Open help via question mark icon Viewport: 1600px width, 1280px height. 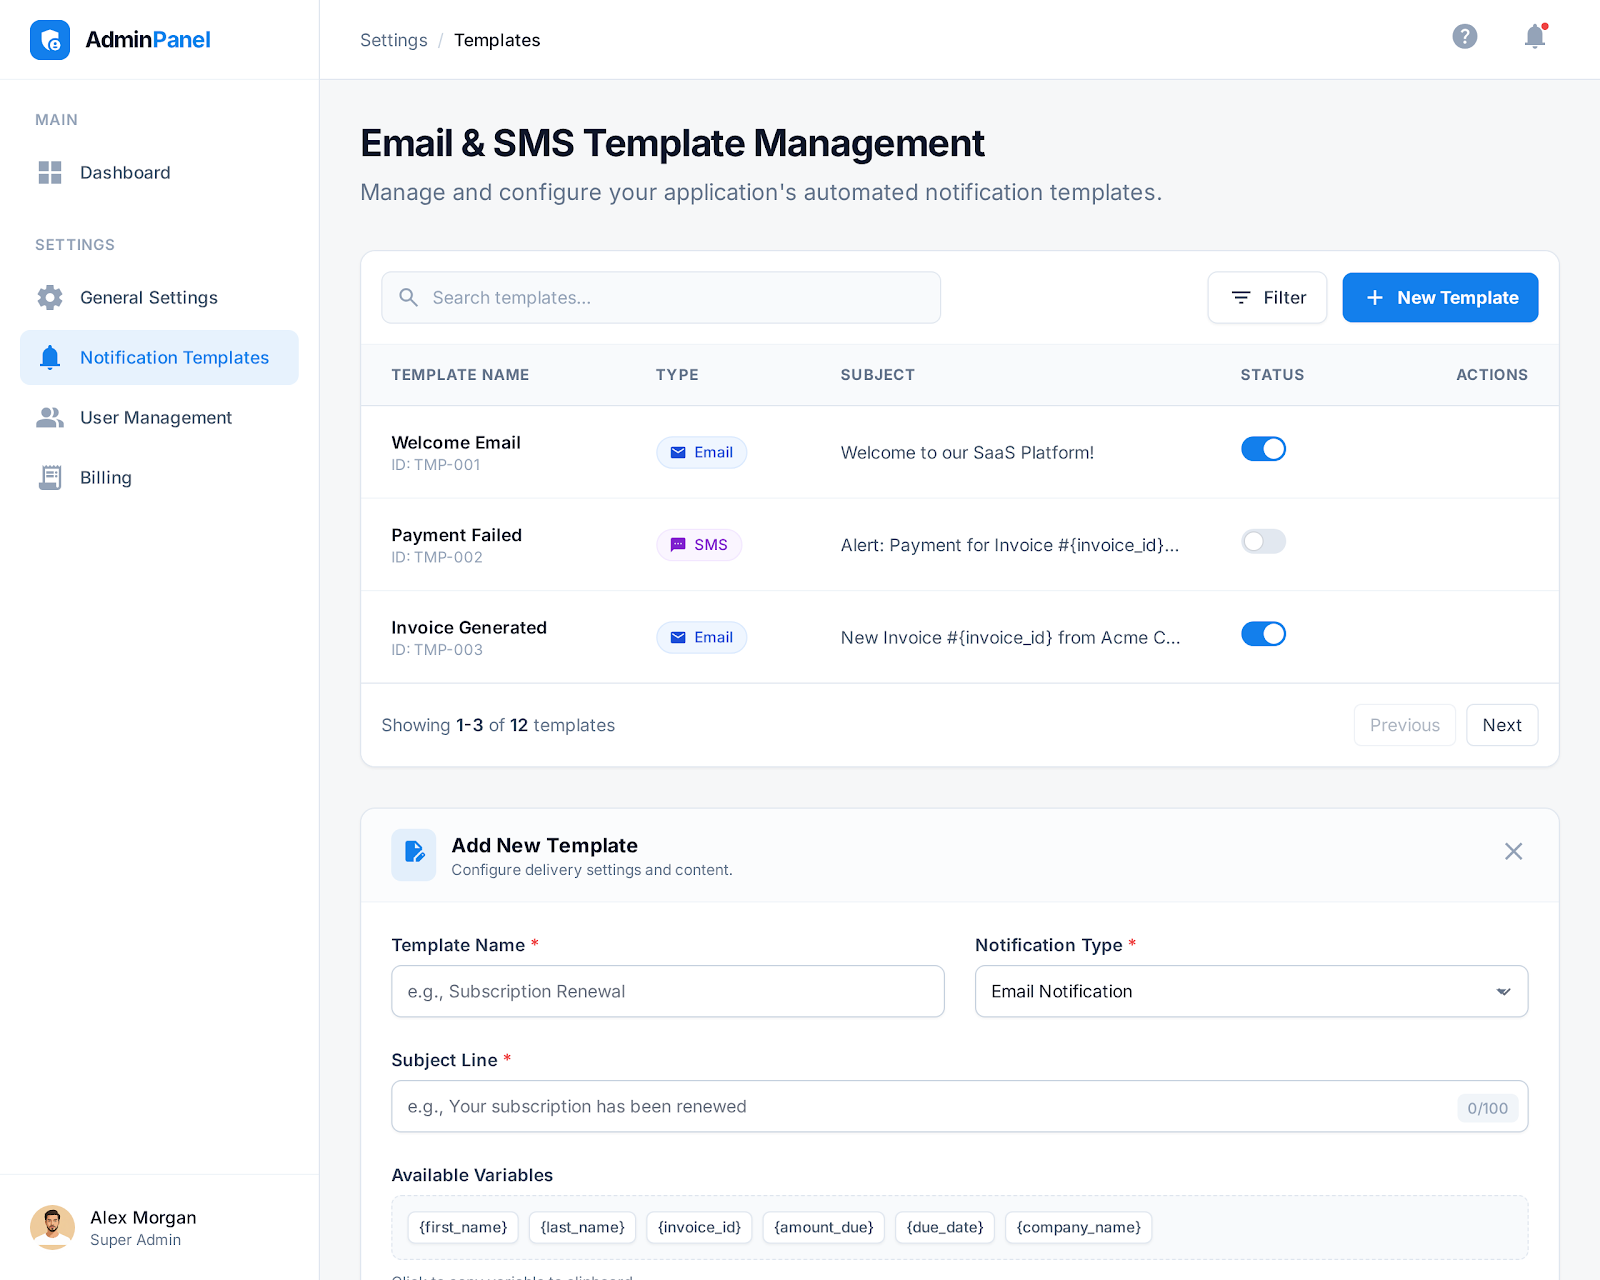click(x=1465, y=37)
